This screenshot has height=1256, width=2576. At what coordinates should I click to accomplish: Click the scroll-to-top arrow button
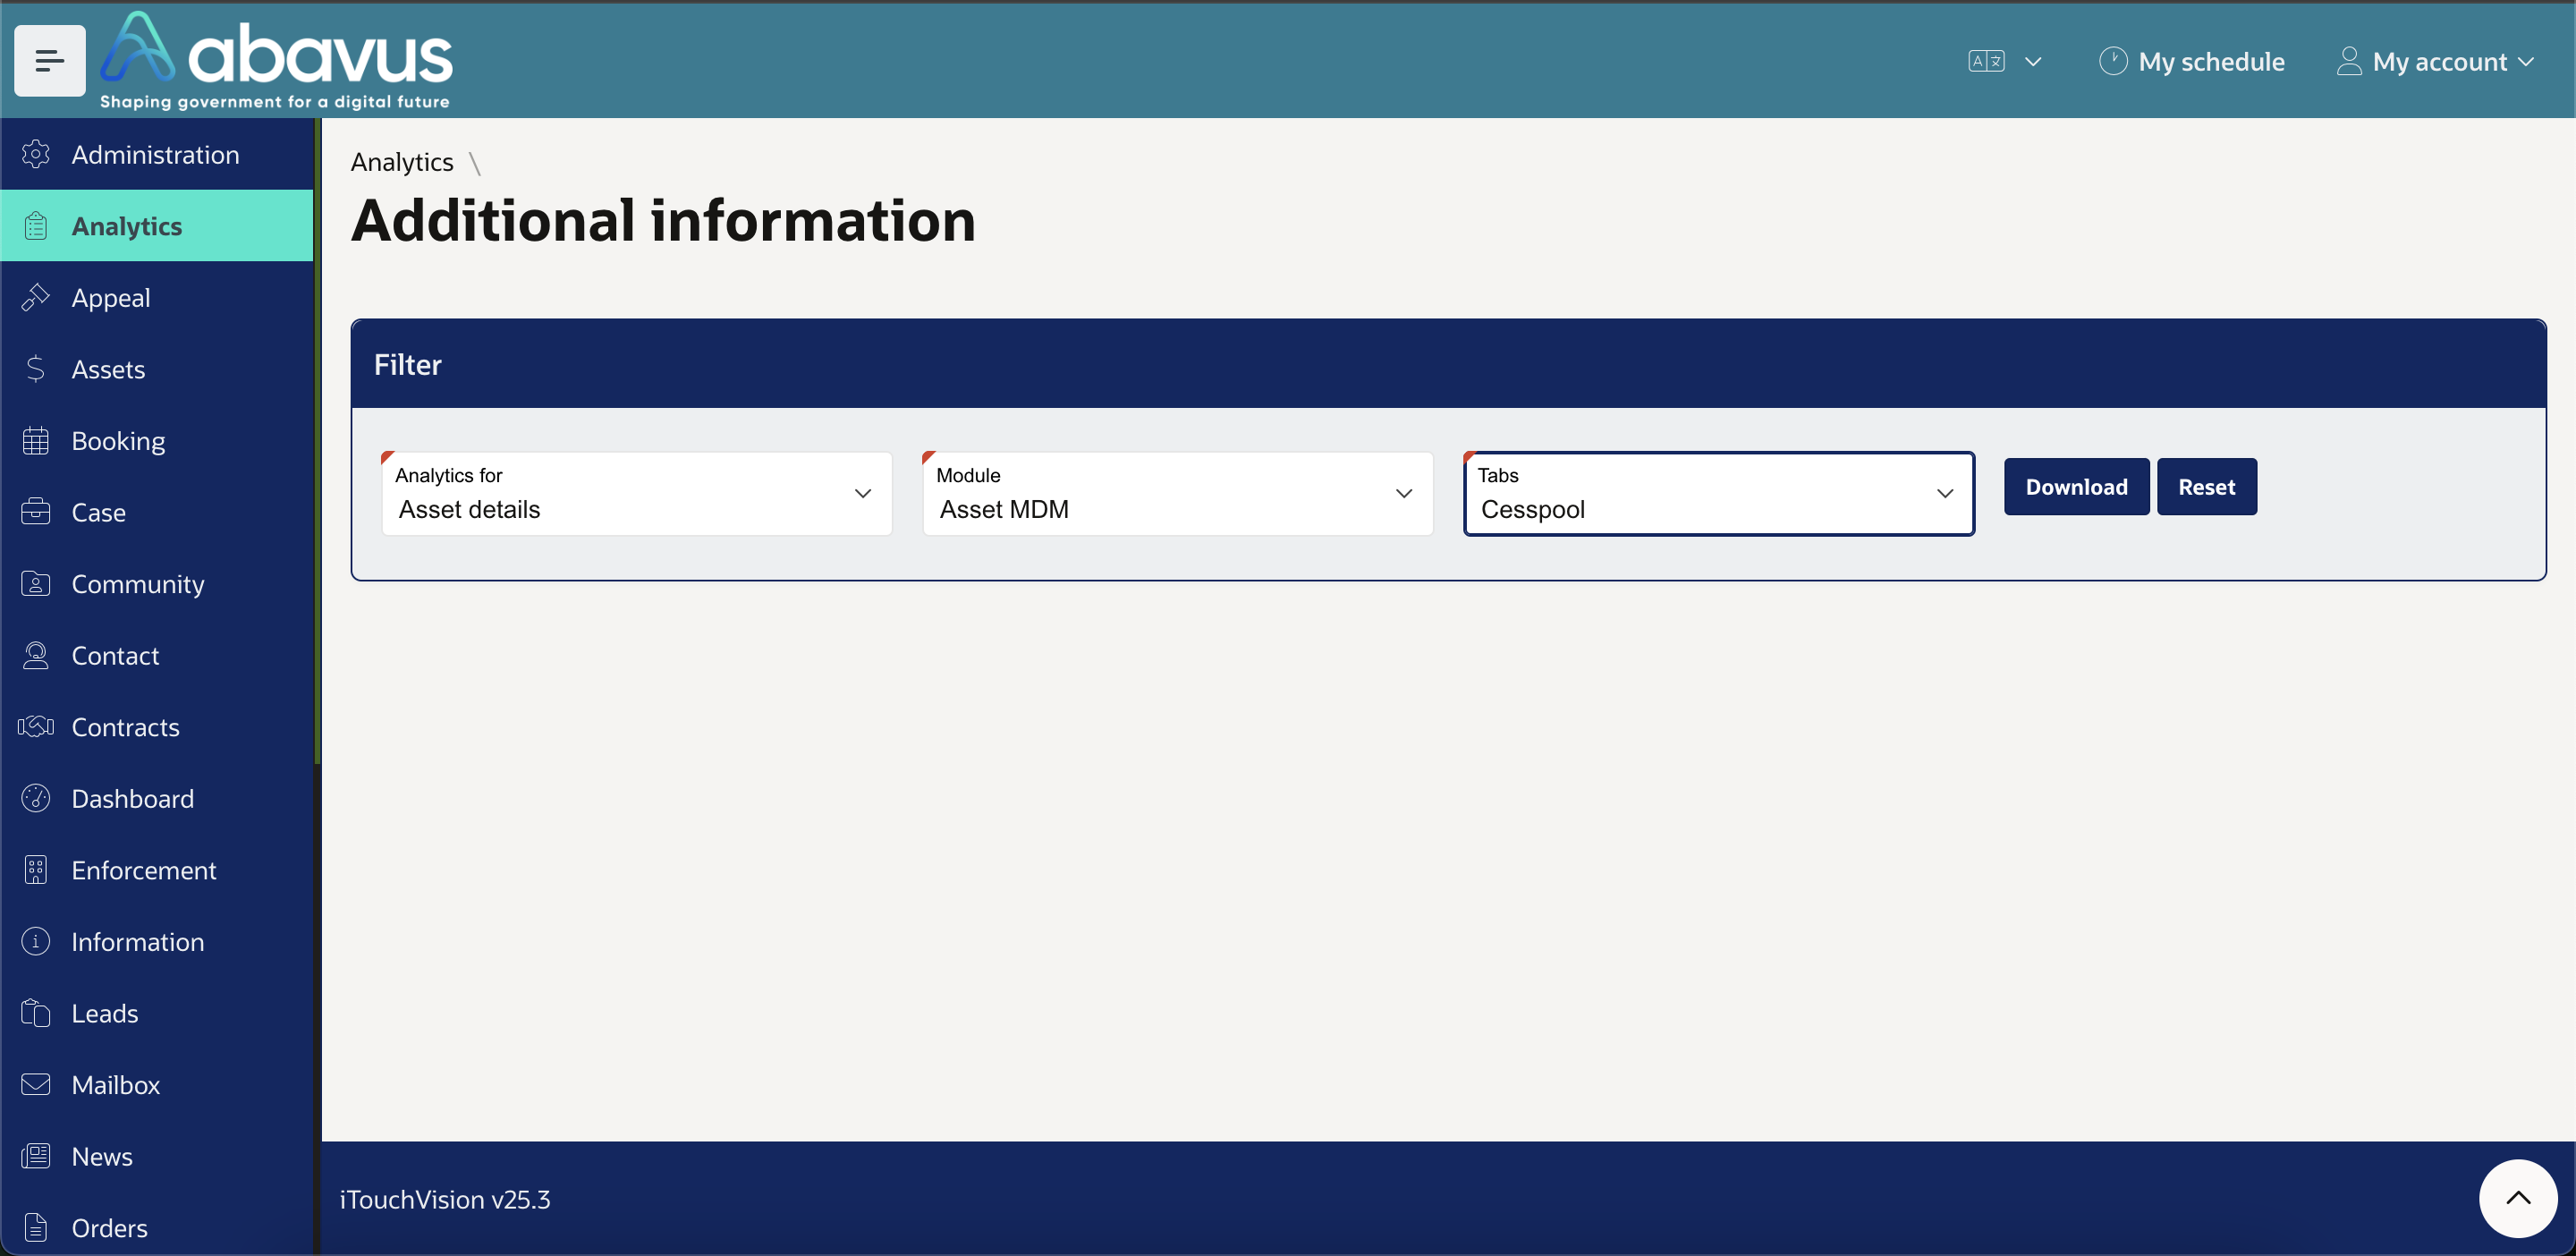click(x=2518, y=1198)
